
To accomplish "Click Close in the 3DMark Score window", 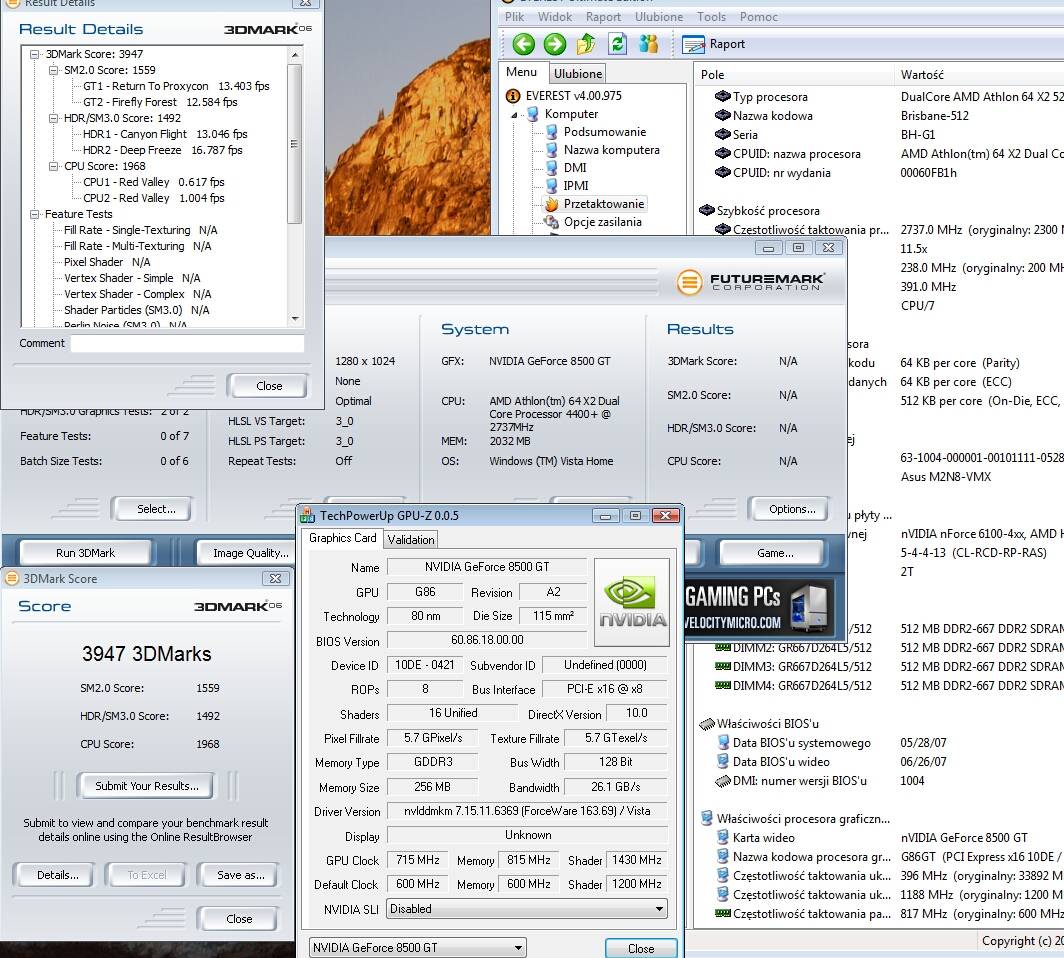I will point(239,919).
